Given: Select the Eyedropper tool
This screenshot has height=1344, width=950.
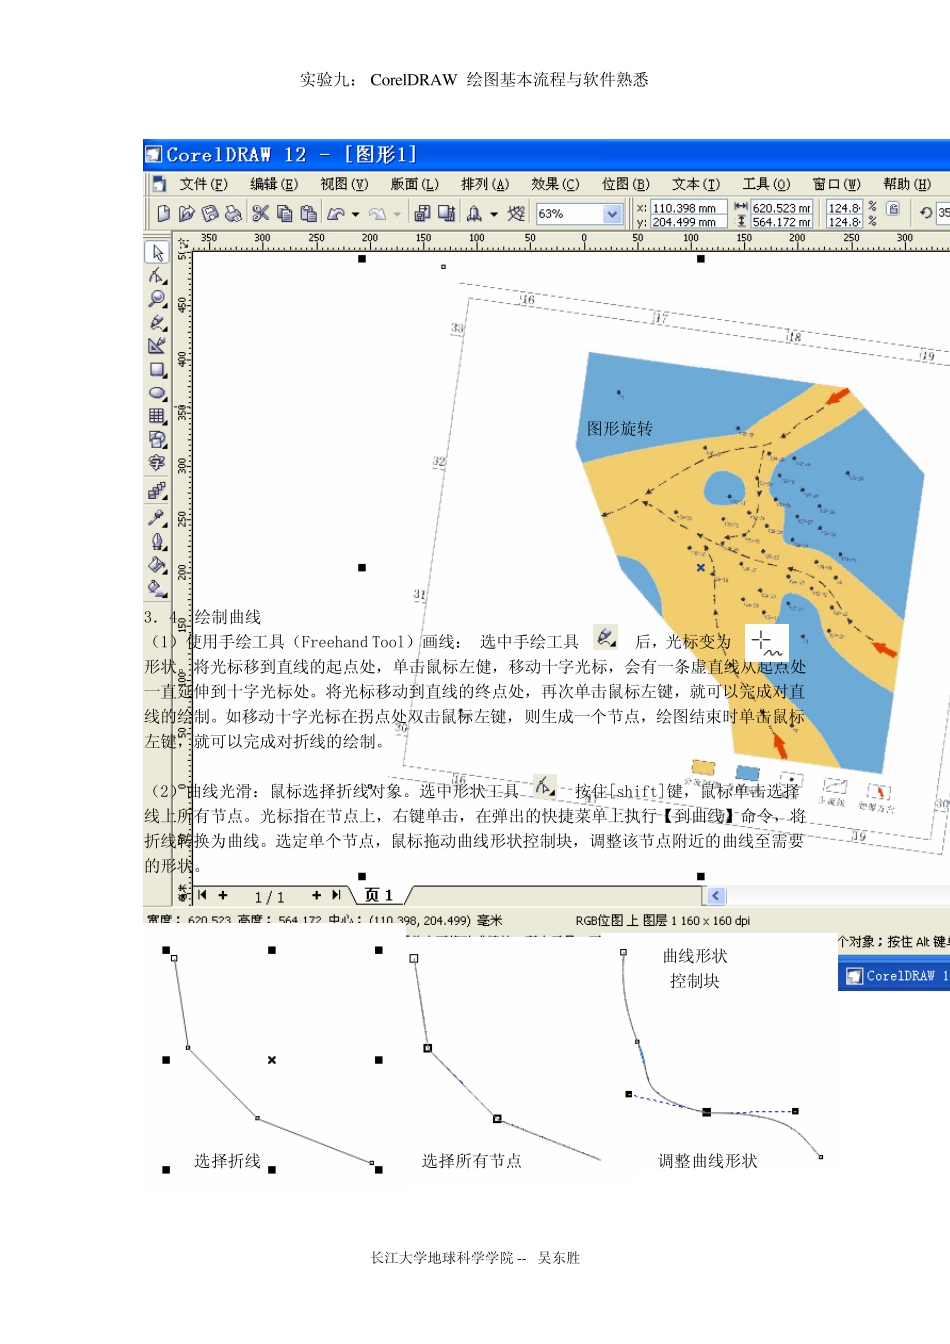Looking at the screenshot, I should [x=157, y=516].
